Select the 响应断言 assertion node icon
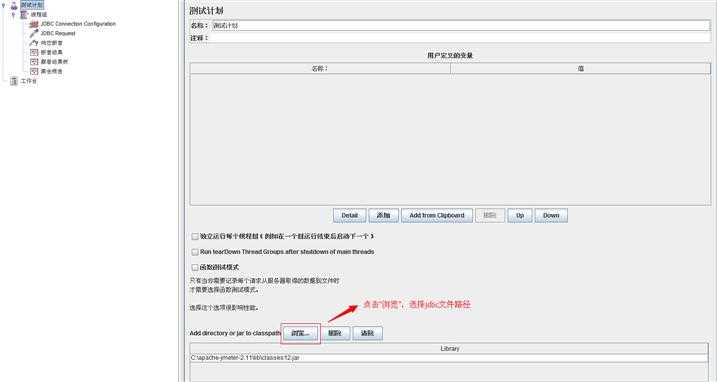Viewport: 717px width, 382px height. (x=34, y=43)
